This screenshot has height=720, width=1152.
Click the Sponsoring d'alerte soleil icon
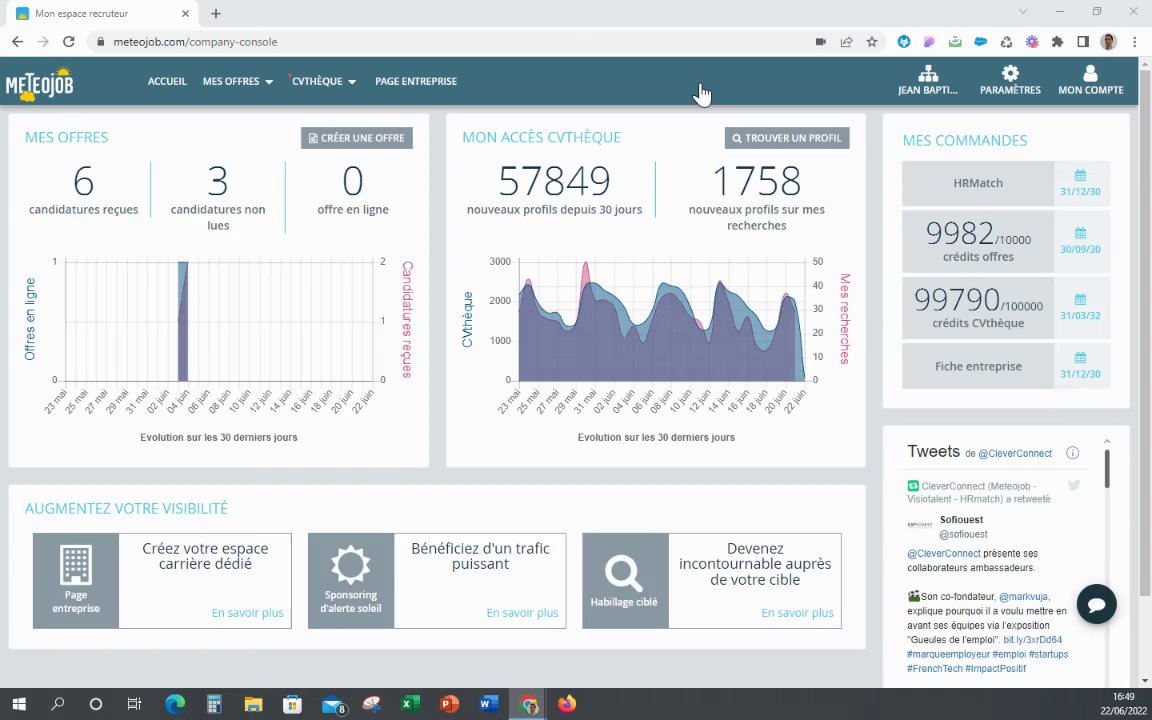pyautogui.click(x=350, y=565)
